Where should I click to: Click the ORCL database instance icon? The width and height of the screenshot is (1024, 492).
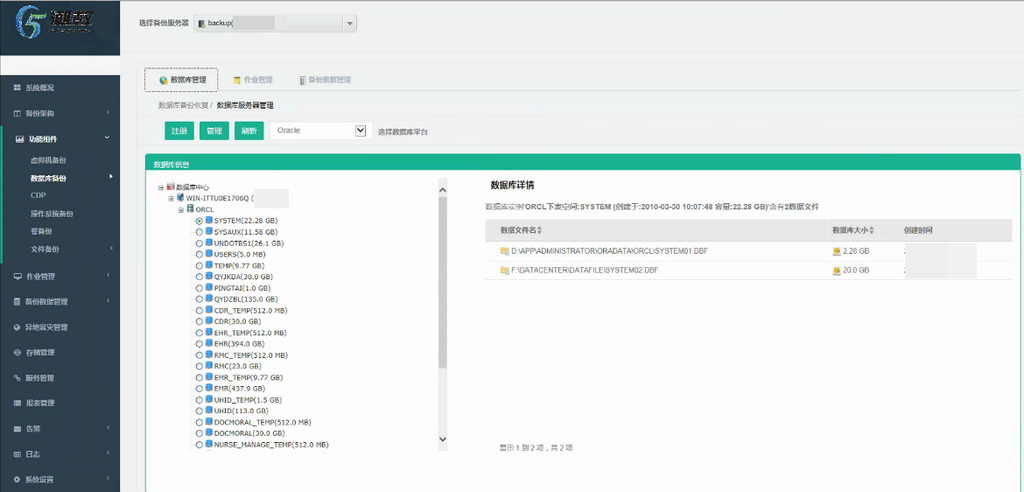190,209
